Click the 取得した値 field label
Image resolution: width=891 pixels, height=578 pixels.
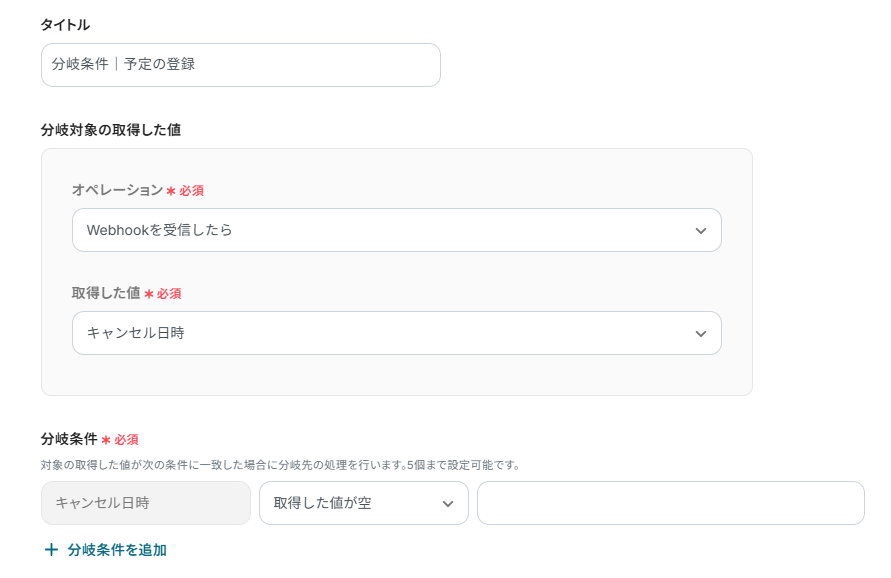pyautogui.click(x=105, y=294)
